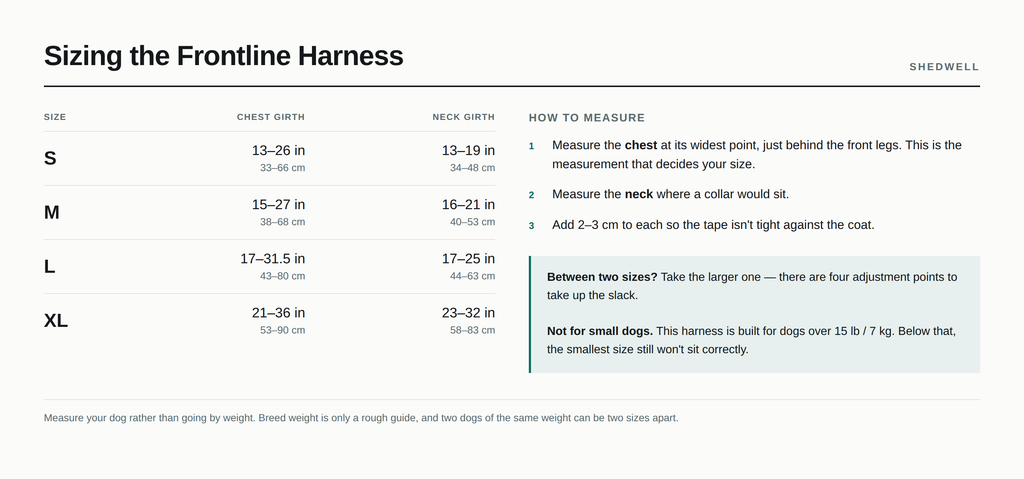Click the bold 'Between two sizes?' text

602,277
